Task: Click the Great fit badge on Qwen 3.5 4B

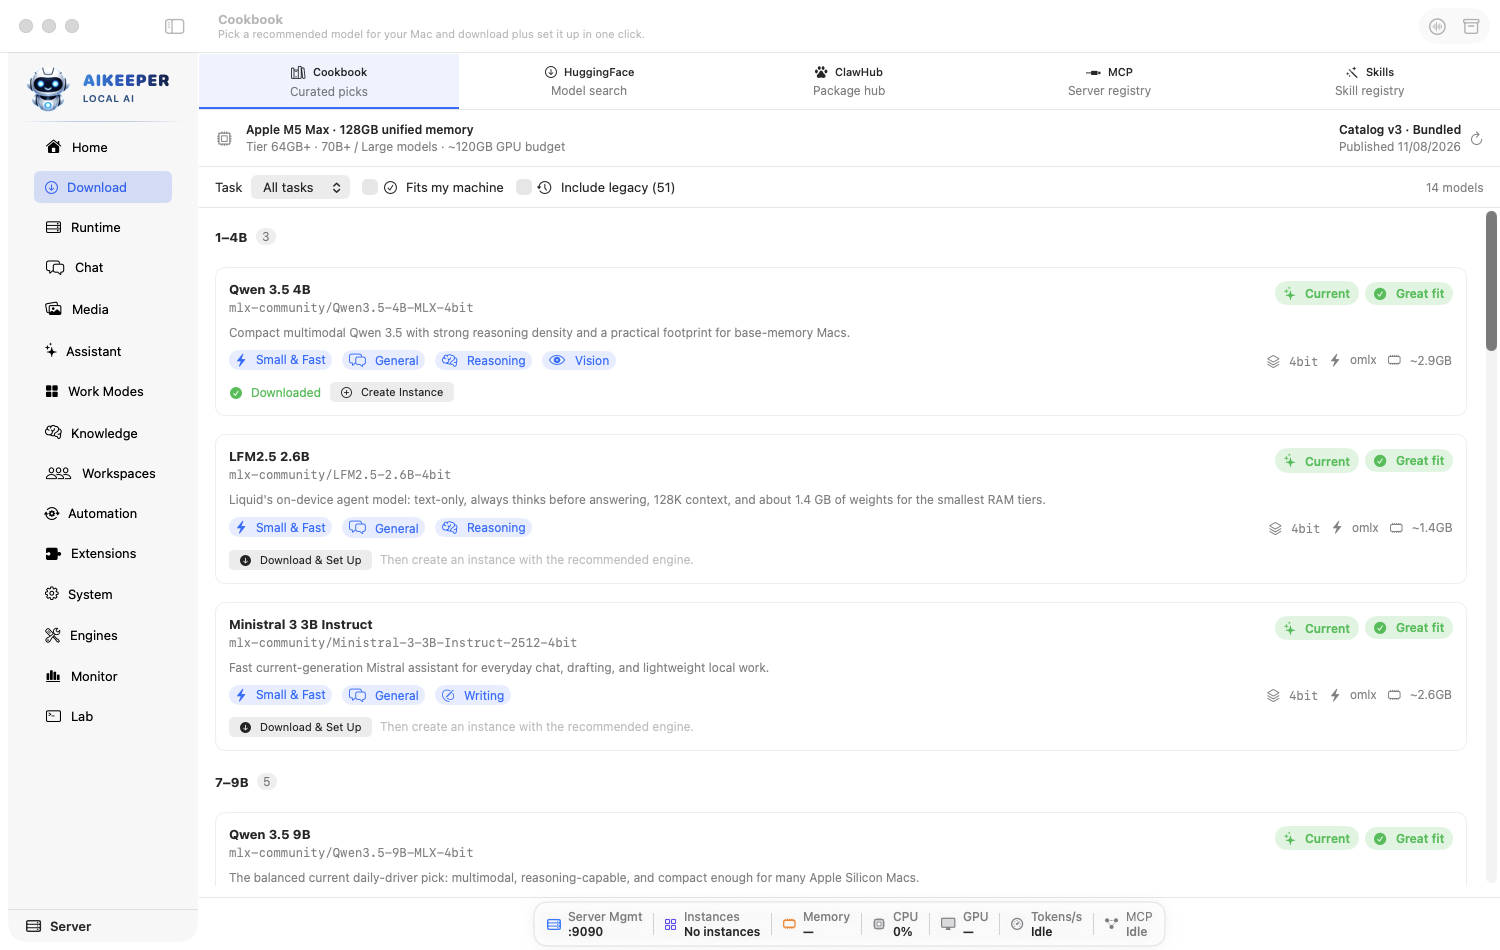Action: [1409, 293]
